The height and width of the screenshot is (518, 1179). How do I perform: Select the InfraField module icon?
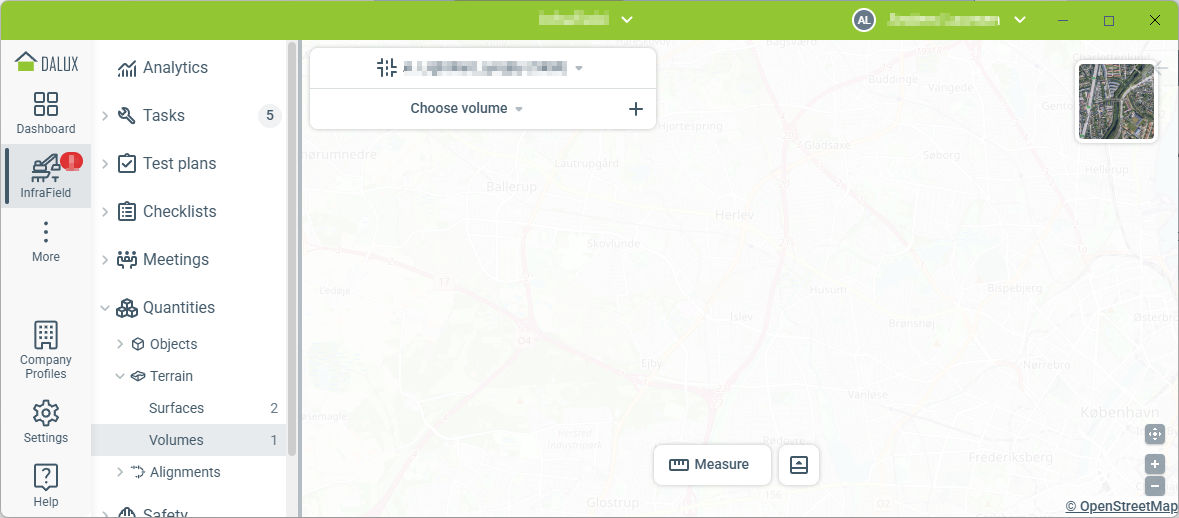[46, 176]
